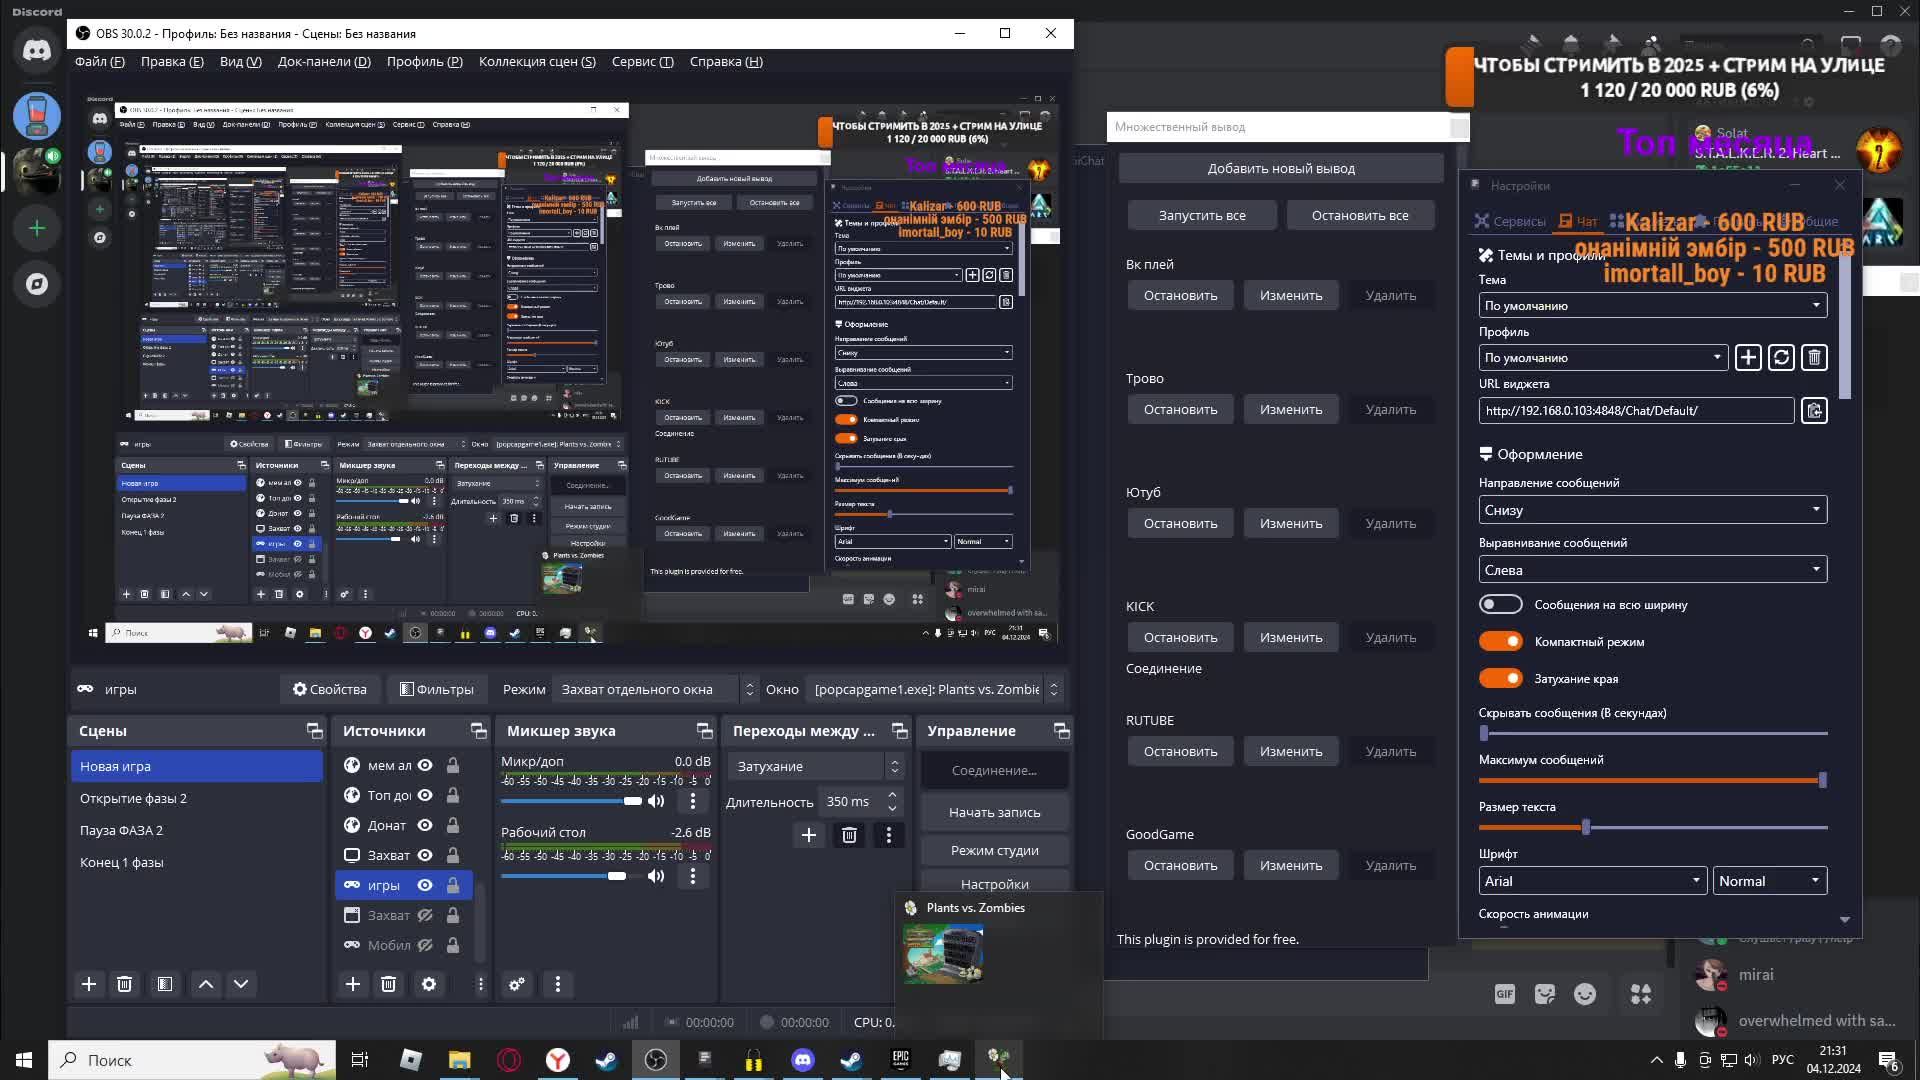Open the capture mode dropdown Захват отдельного окна
Screen dimensions: 1920x1080
657,689
